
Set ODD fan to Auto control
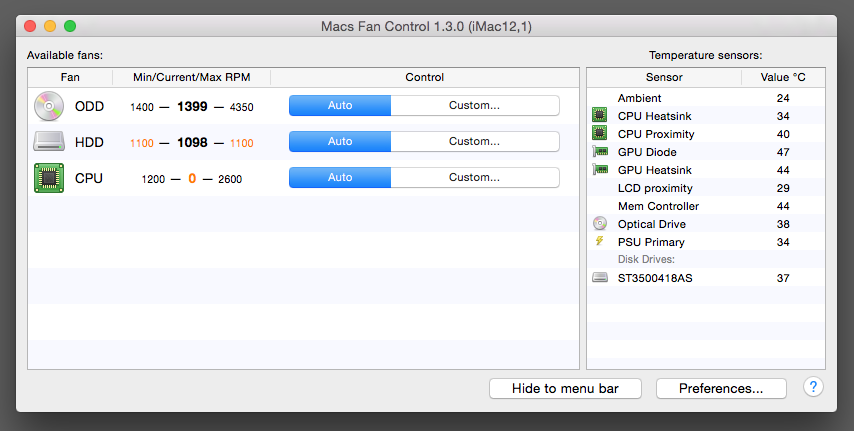click(340, 106)
